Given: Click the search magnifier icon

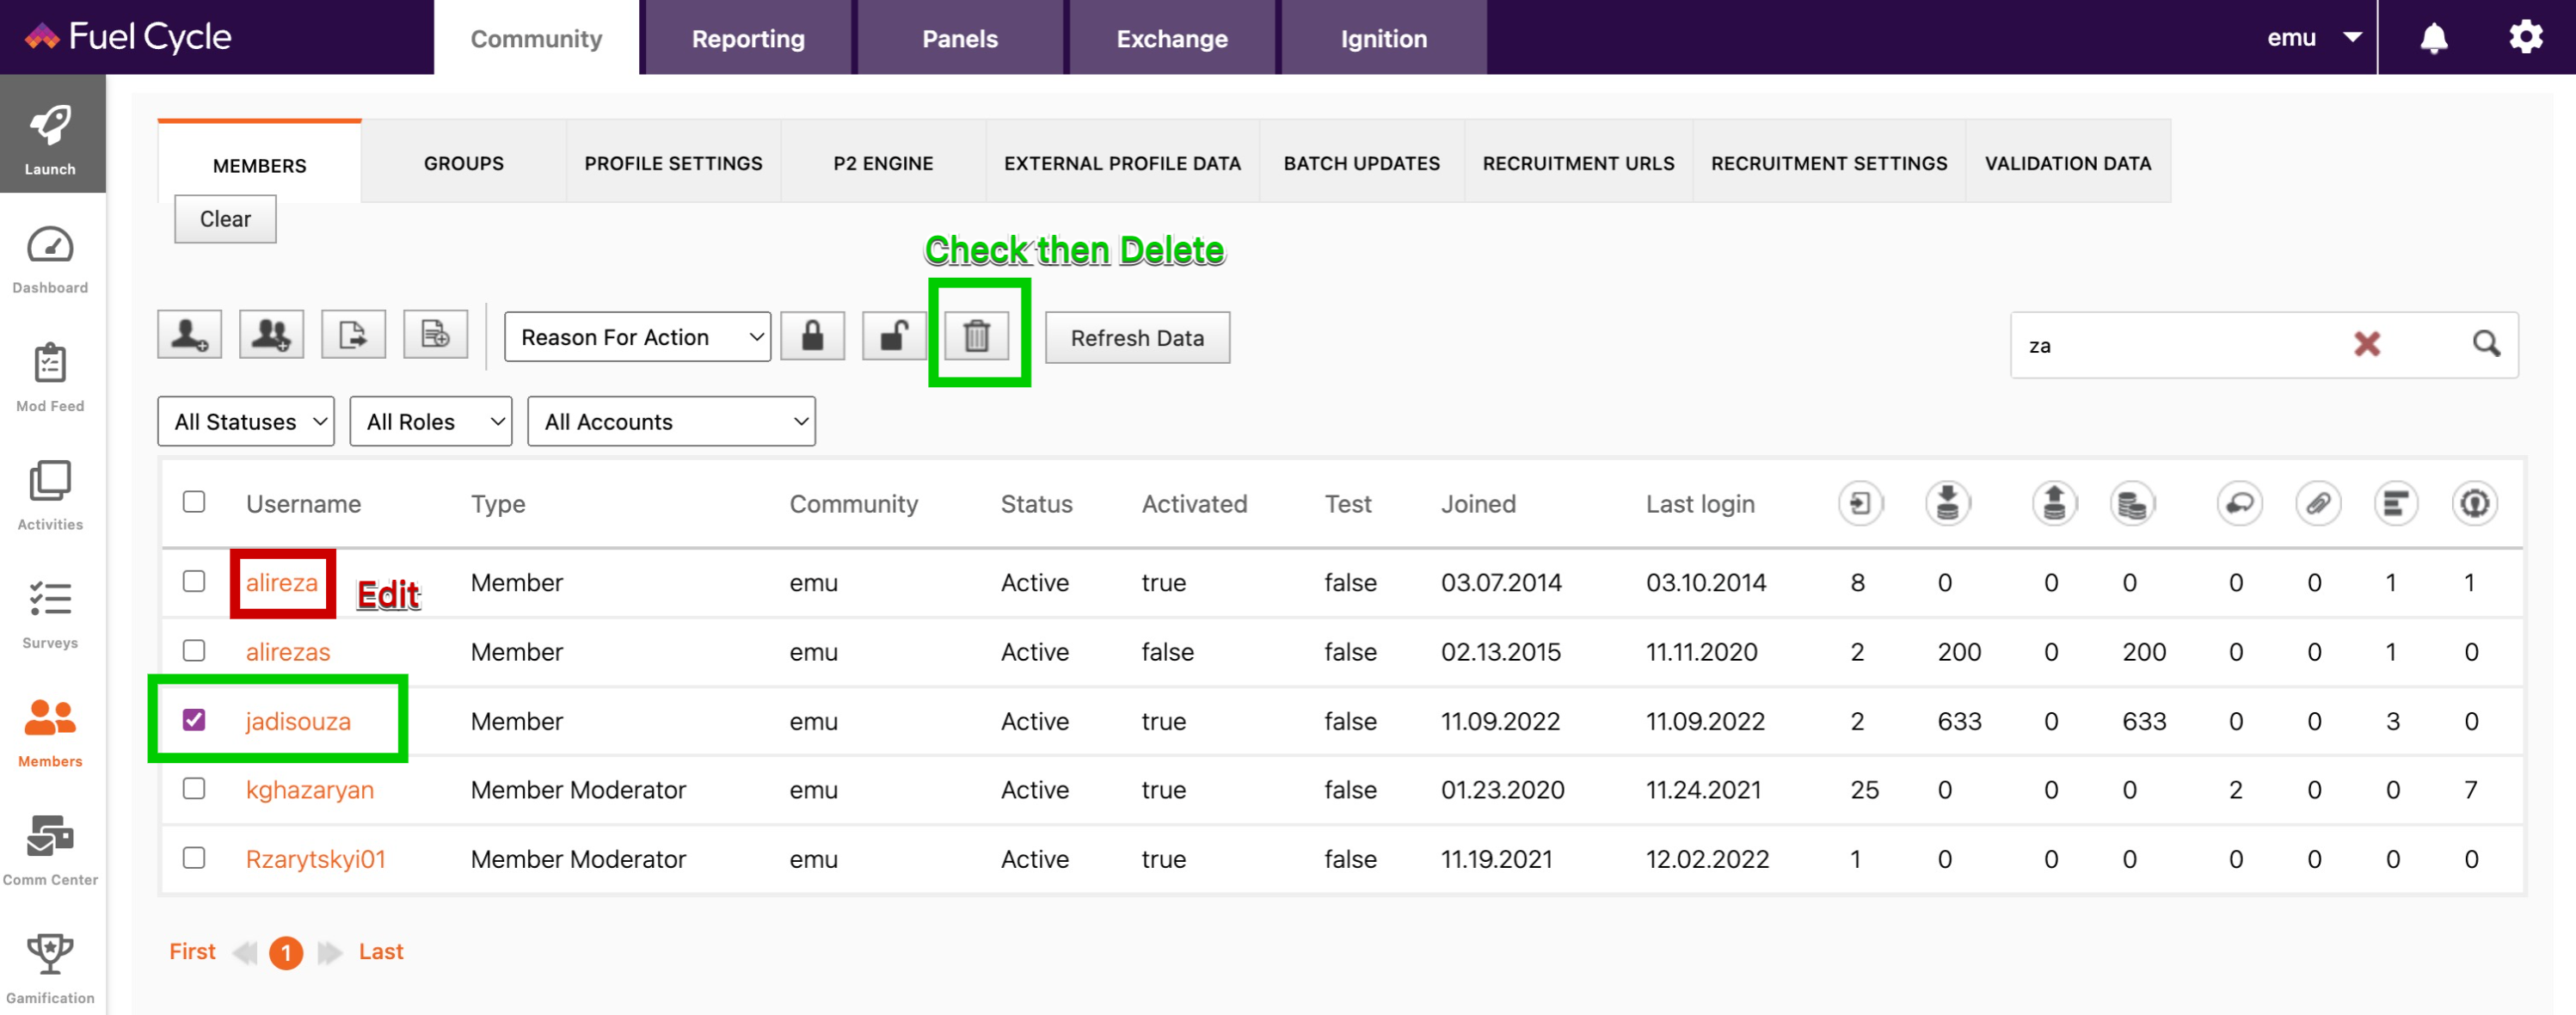Looking at the screenshot, I should coord(2486,345).
